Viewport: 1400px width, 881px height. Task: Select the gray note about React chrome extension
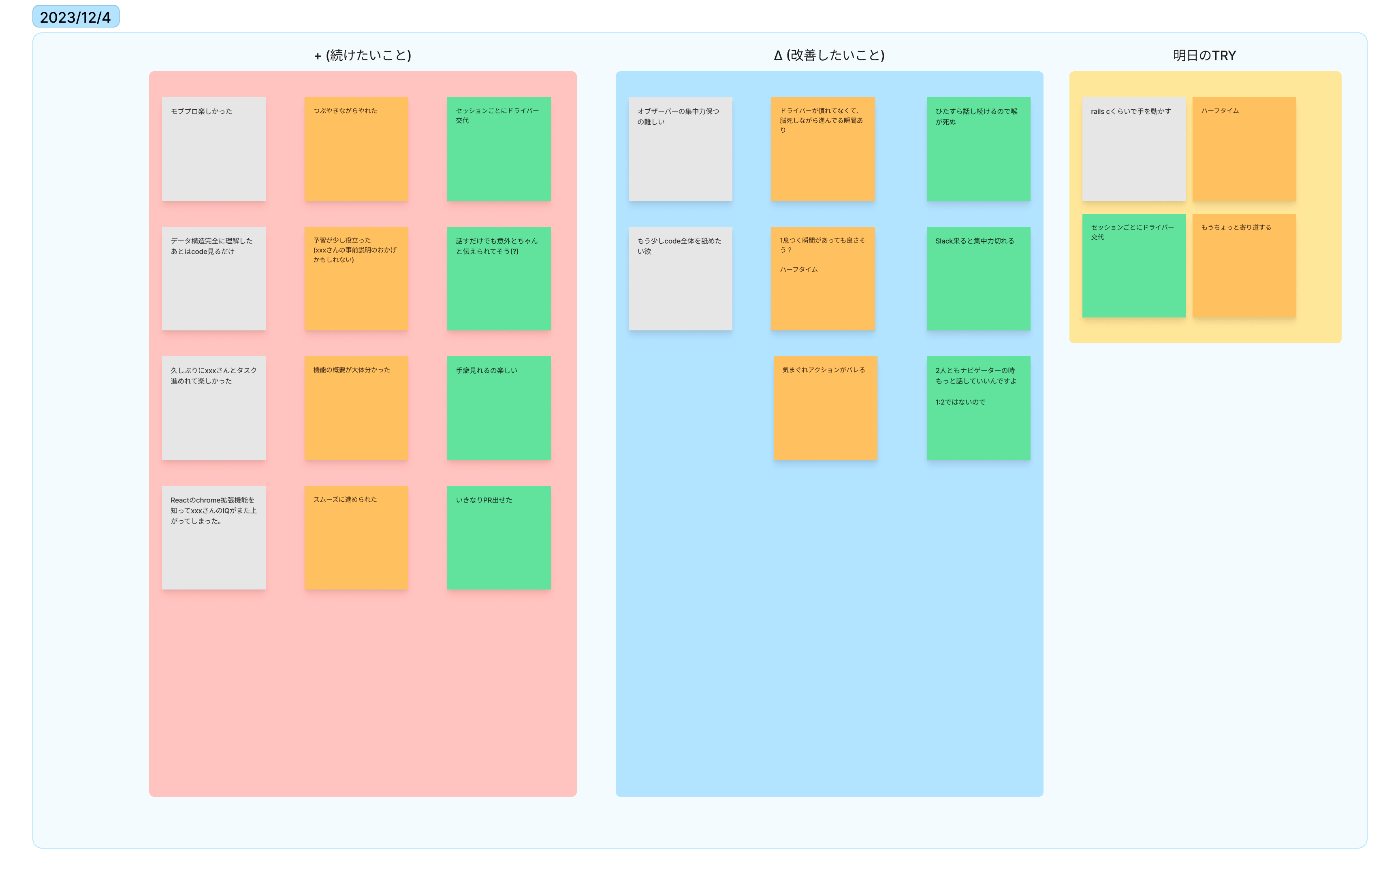pyautogui.click(x=214, y=537)
